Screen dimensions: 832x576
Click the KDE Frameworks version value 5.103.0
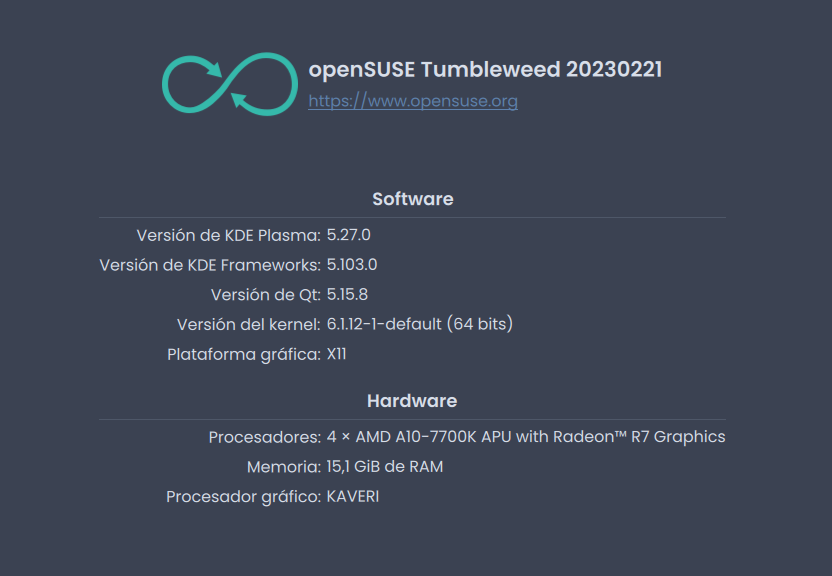coord(352,265)
